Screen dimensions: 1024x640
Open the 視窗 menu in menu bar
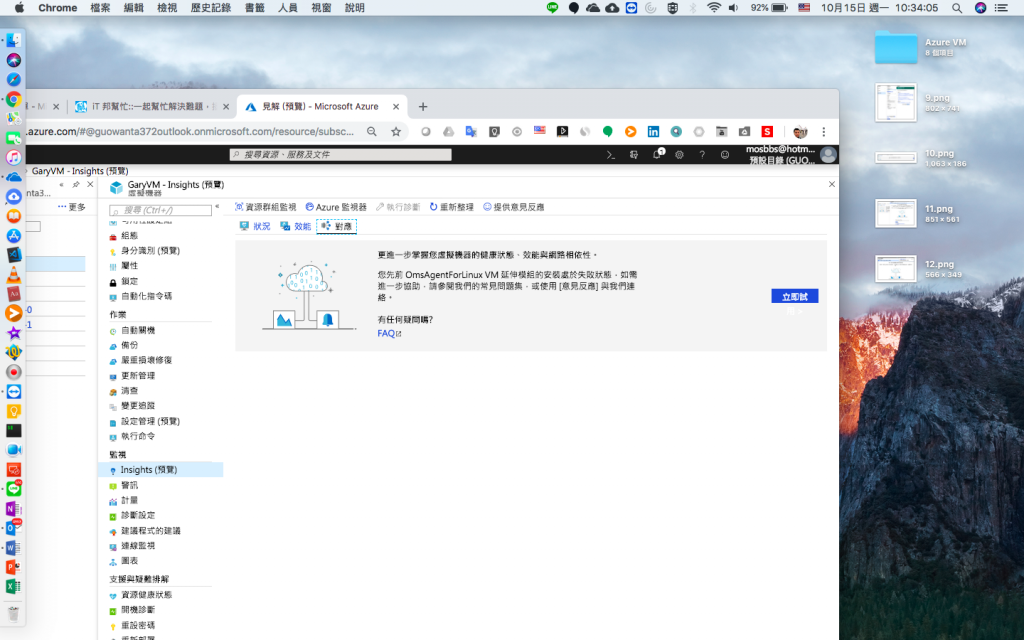click(x=321, y=8)
